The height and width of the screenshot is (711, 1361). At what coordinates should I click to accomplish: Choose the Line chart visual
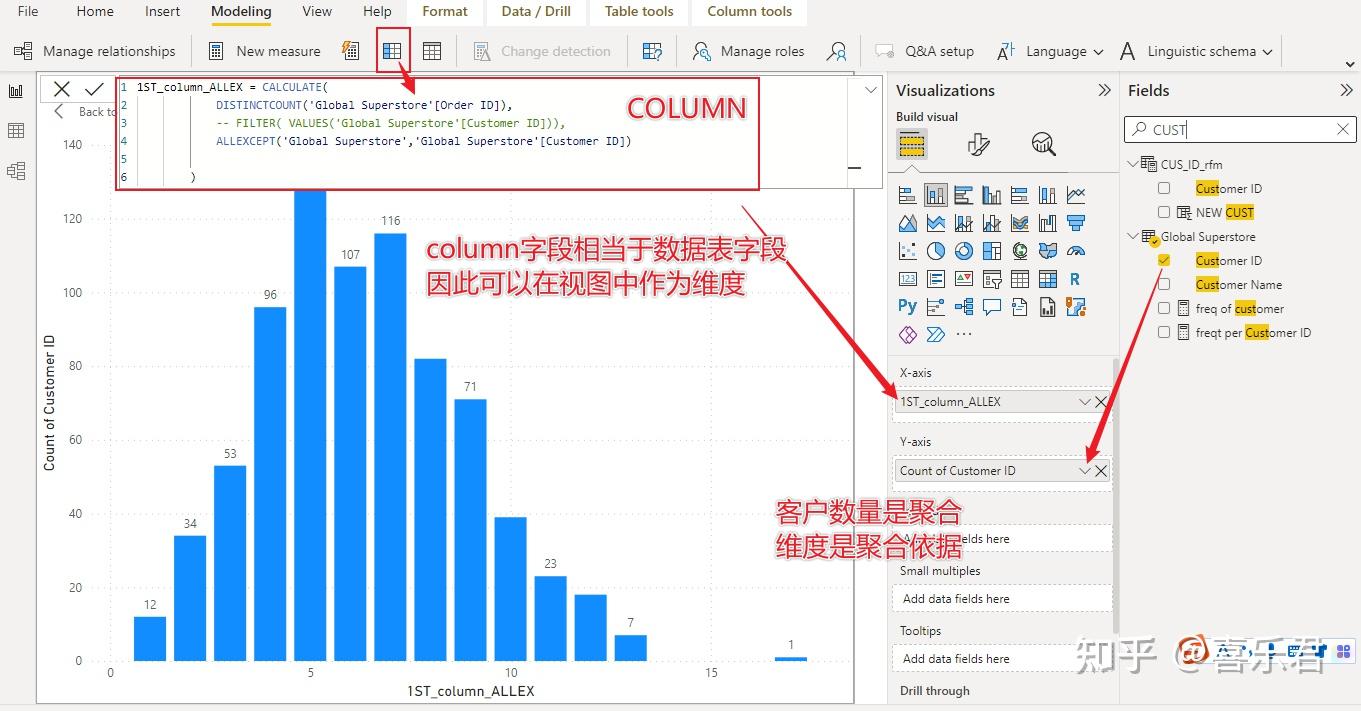[x=1076, y=195]
